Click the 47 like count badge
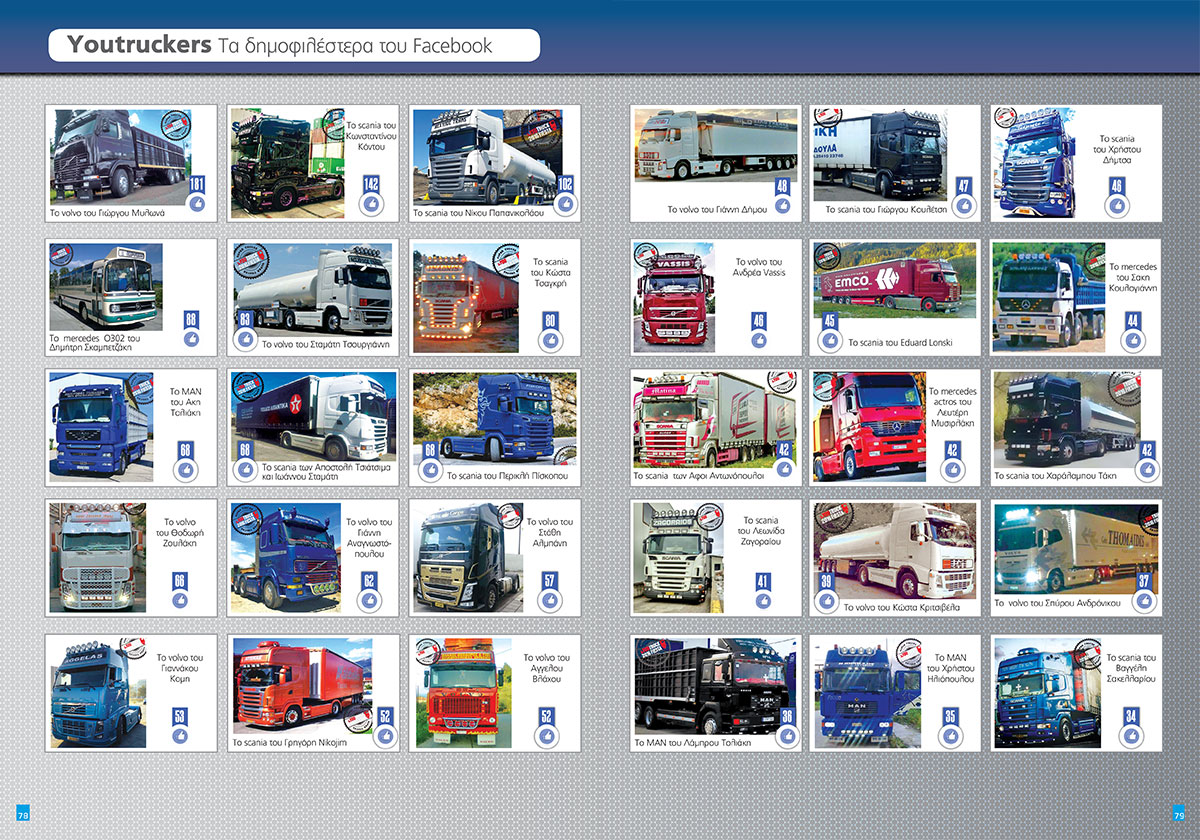The image size is (1200, 840). click(964, 185)
